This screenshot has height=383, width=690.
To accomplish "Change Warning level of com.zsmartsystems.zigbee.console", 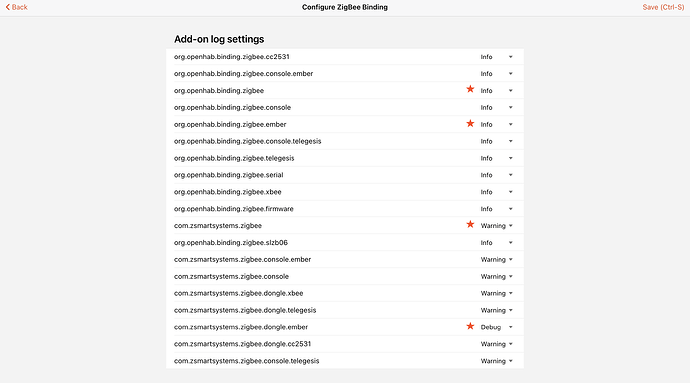I will (x=496, y=276).
